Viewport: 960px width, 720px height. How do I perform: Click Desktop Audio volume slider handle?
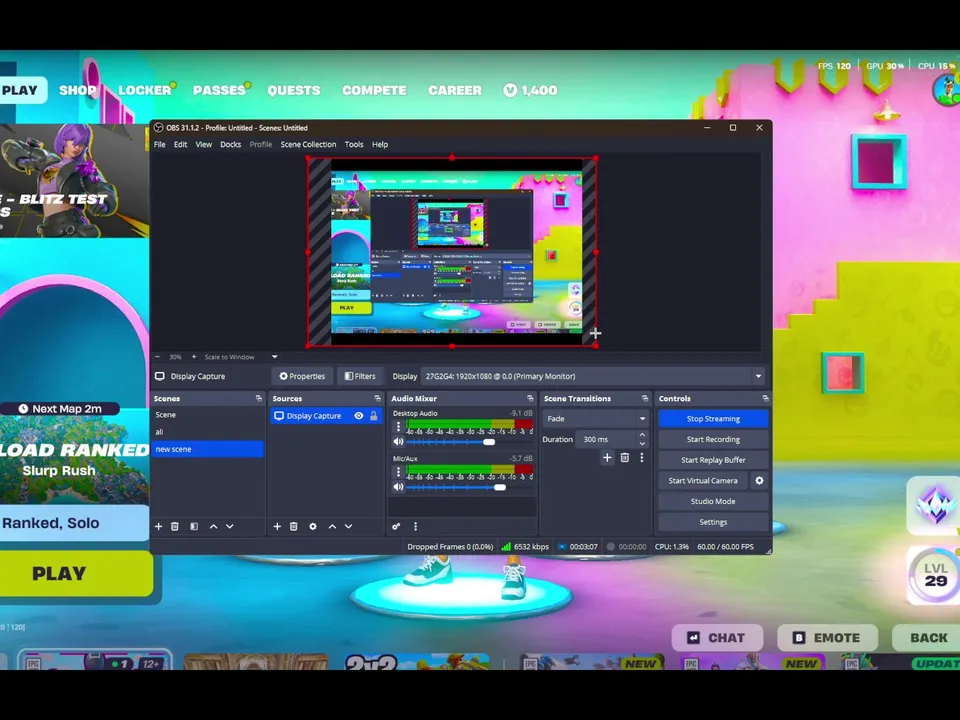[489, 442]
